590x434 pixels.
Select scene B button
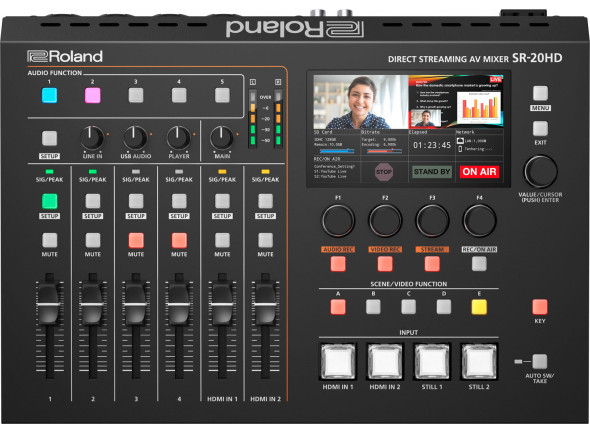(373, 307)
